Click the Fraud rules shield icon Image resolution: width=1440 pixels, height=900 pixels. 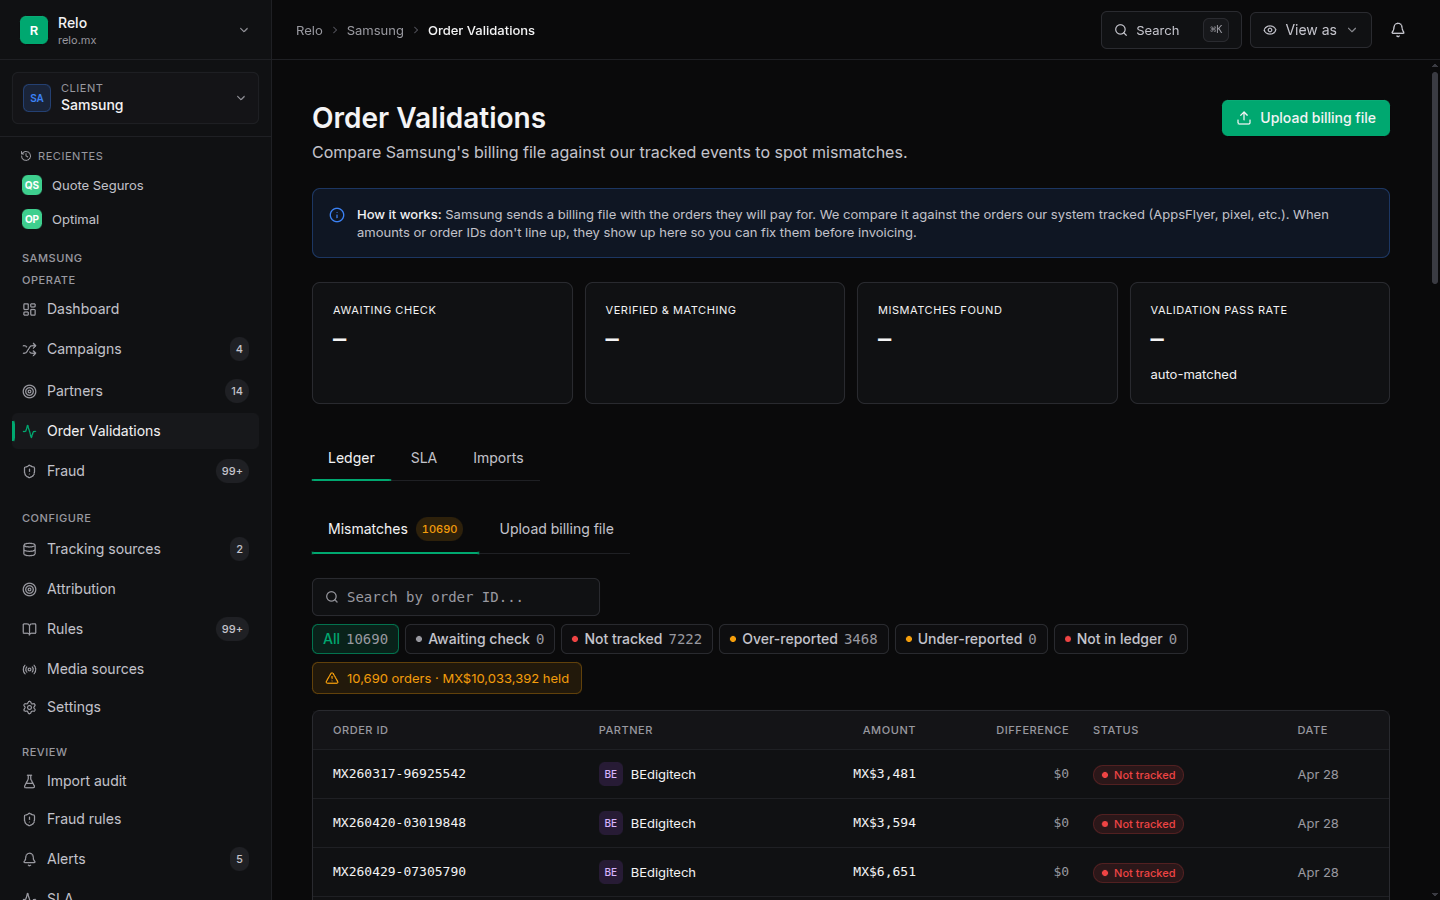[x=29, y=819]
